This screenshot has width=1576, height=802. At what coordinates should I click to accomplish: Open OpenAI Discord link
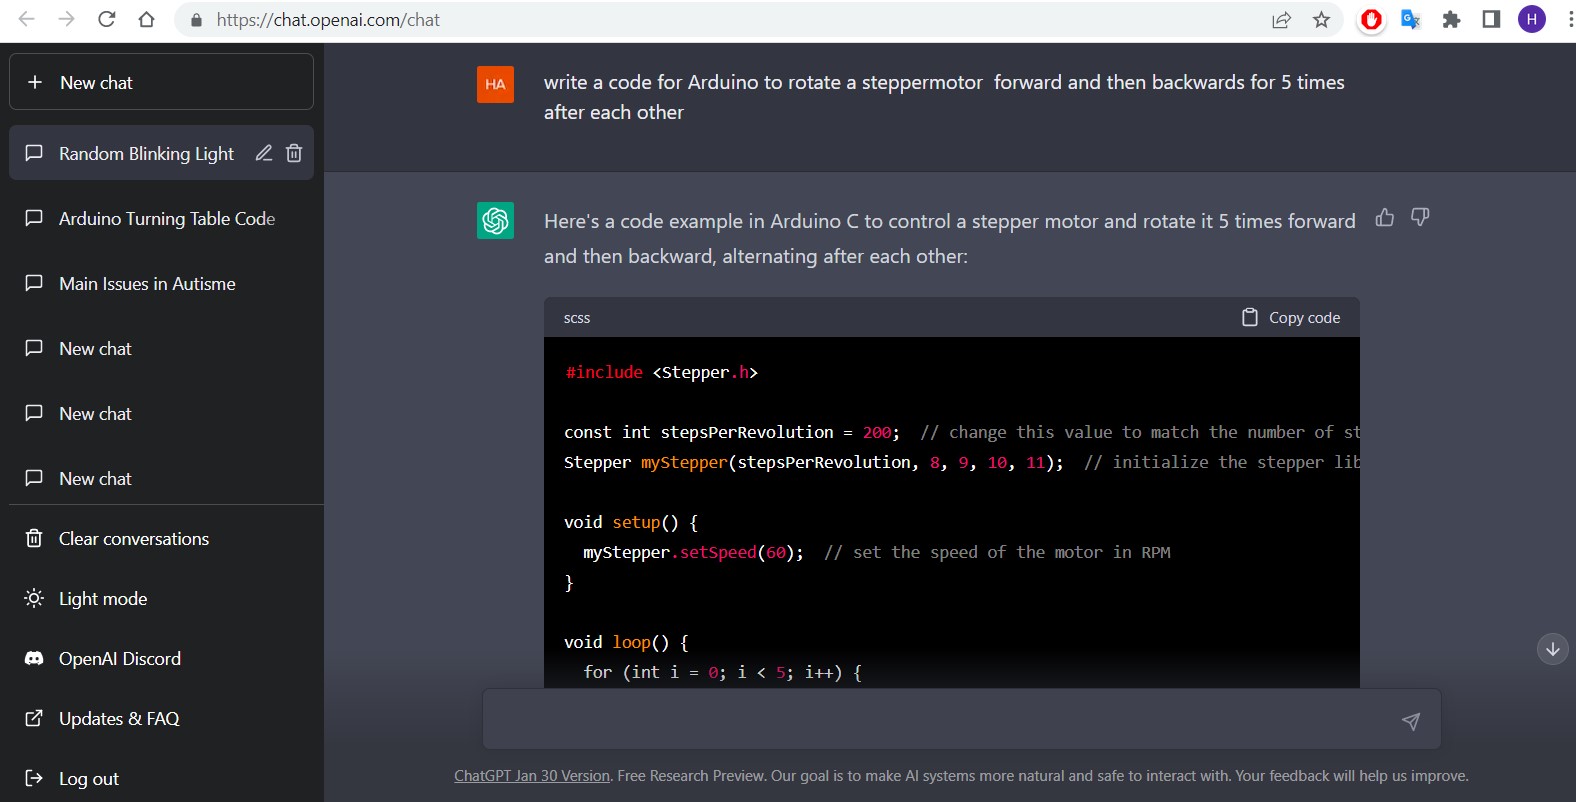161,658
